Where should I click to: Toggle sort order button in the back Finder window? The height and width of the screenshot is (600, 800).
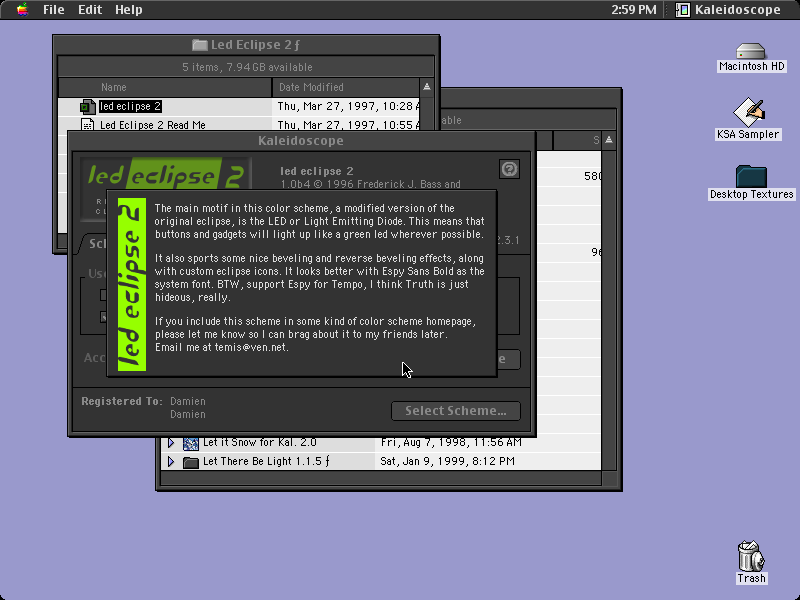click(609, 140)
